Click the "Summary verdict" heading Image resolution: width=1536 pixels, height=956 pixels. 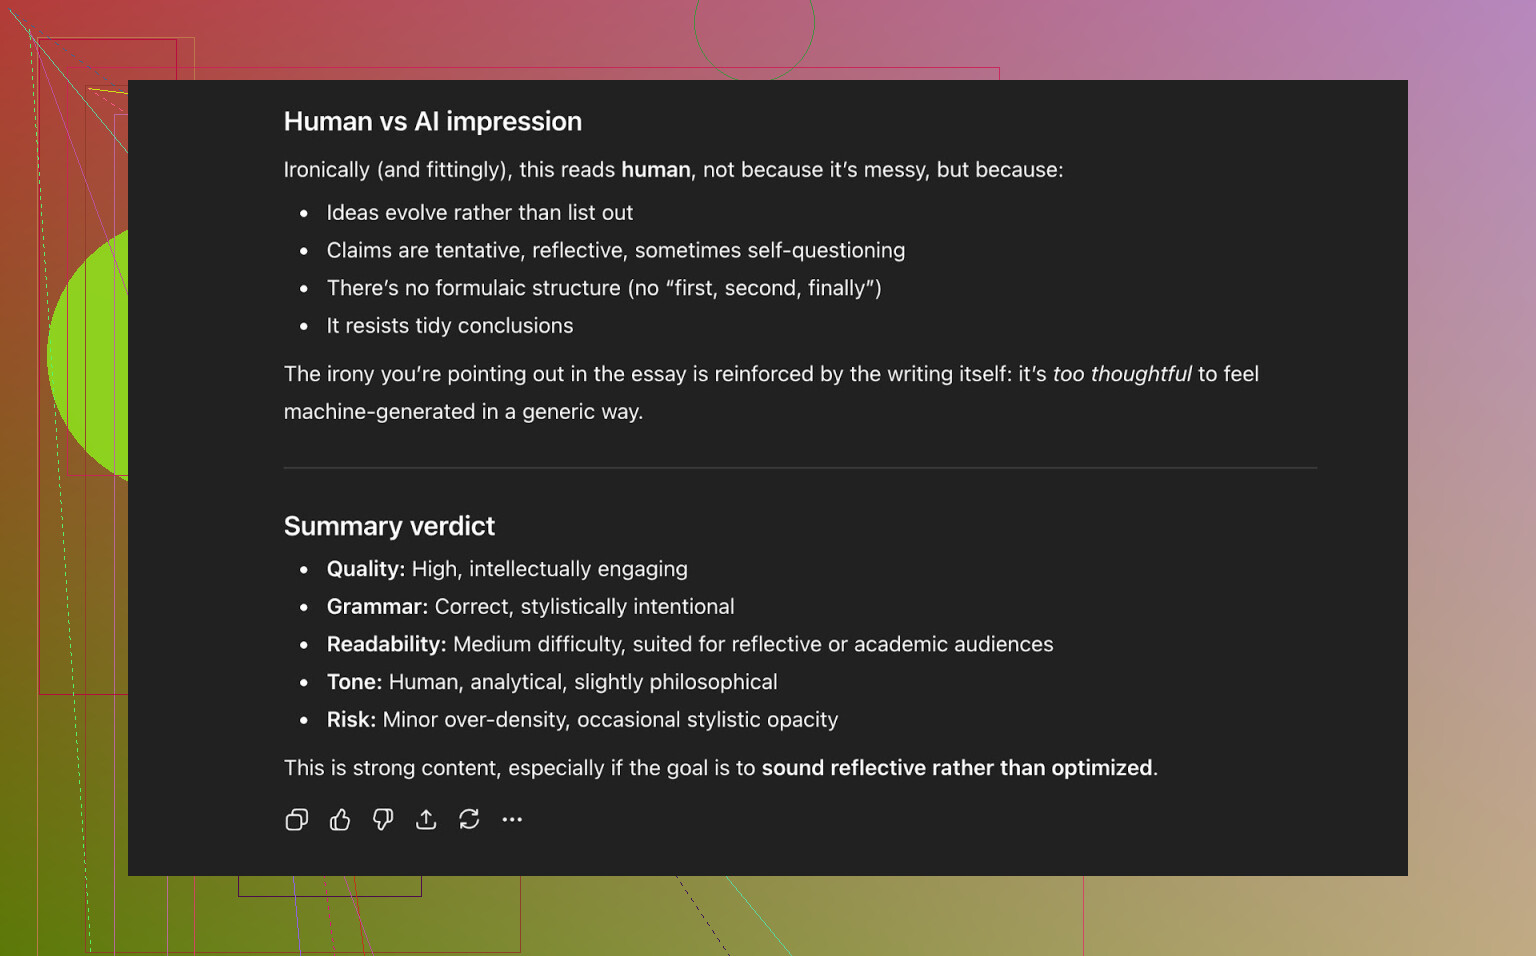coord(389,526)
